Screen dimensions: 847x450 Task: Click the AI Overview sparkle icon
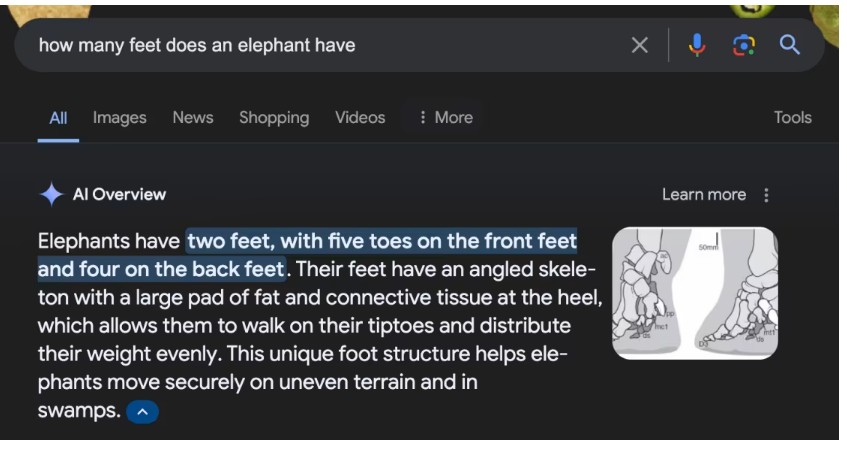tap(51, 194)
